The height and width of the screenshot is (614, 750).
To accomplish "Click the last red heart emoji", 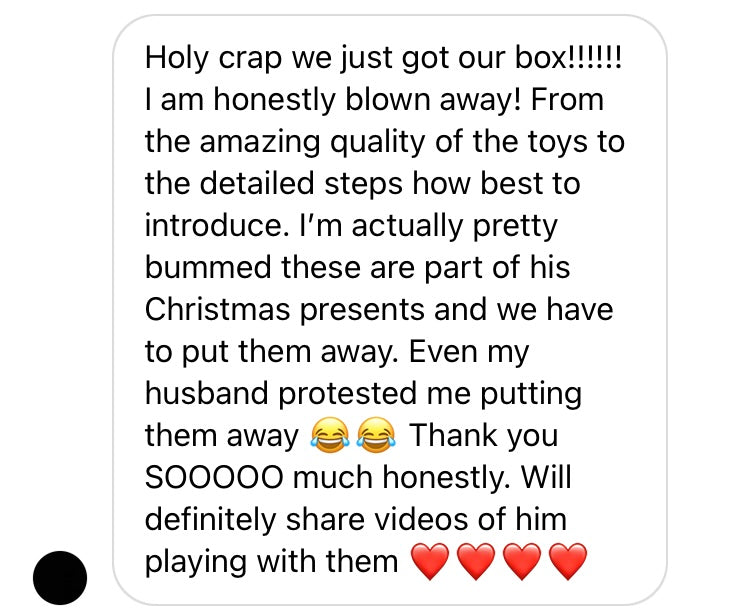I will click(568, 561).
